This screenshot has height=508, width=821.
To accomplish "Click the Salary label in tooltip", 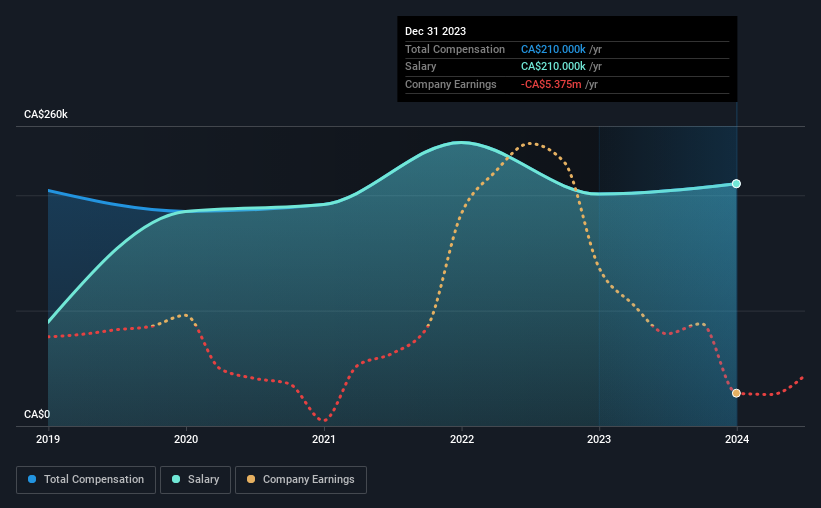I will coord(420,67).
